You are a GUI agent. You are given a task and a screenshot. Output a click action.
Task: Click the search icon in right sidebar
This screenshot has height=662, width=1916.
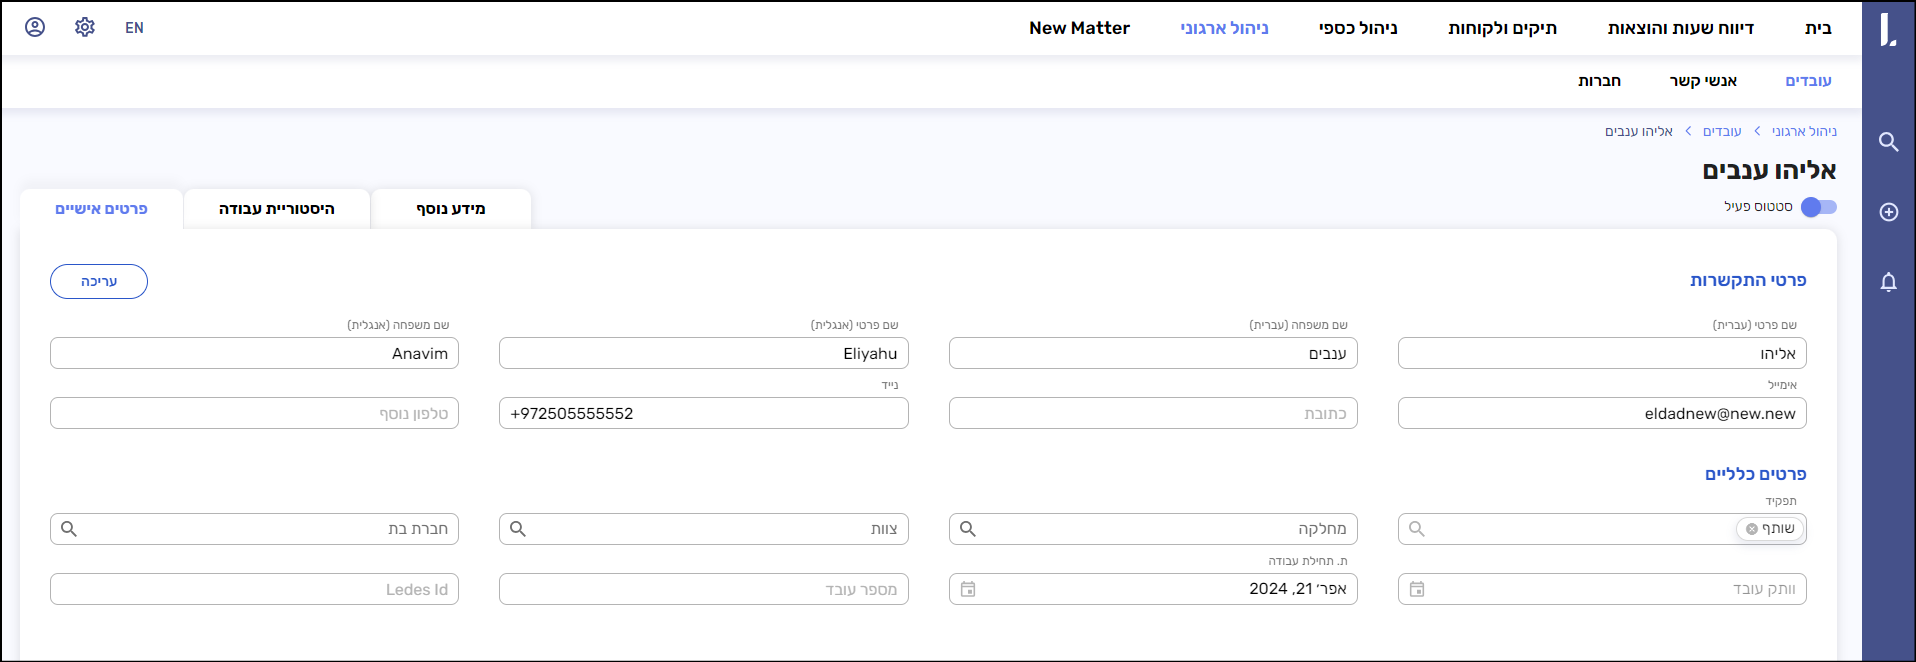pos(1888,142)
